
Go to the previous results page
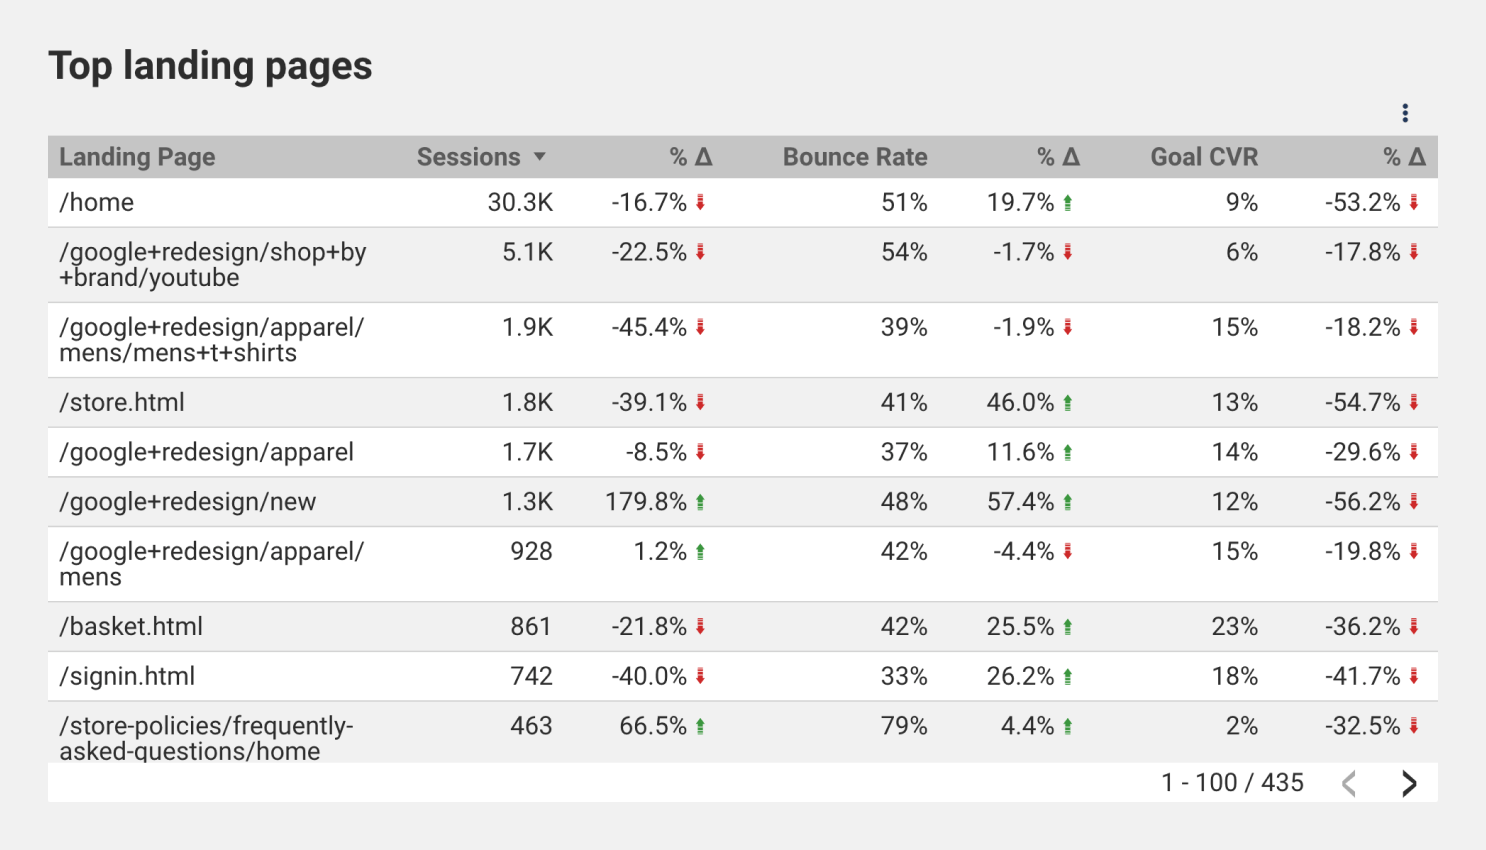[1349, 783]
